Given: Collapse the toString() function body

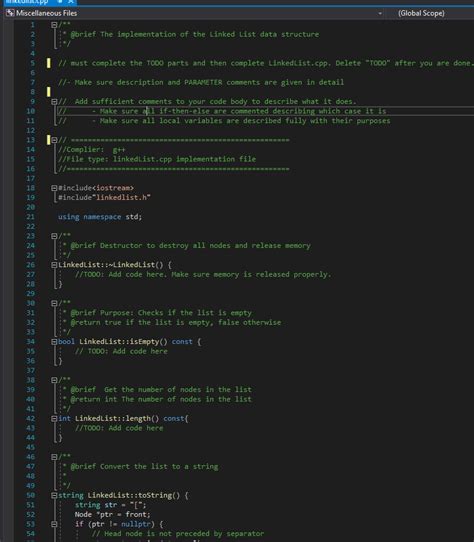Looking at the screenshot, I should pos(54,495).
